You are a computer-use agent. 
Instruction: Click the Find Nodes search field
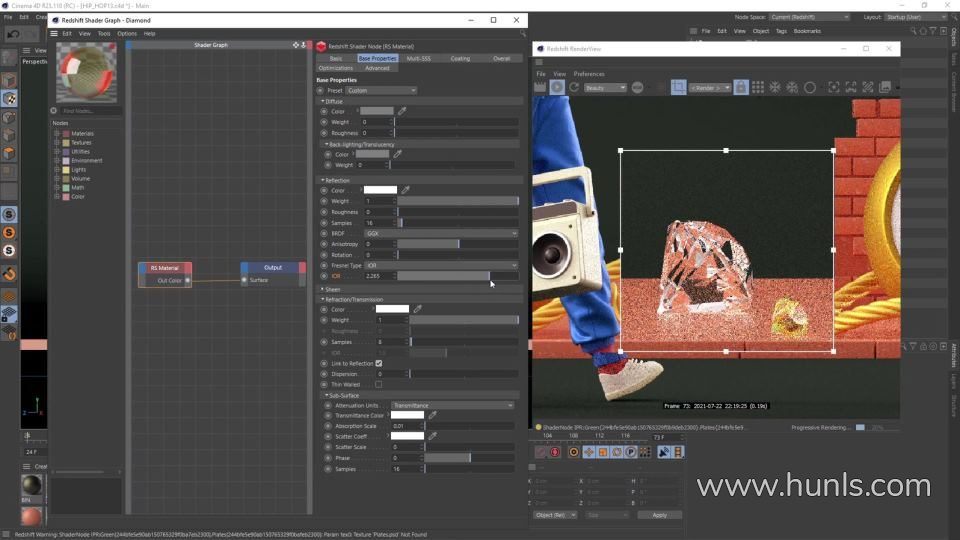click(x=91, y=111)
